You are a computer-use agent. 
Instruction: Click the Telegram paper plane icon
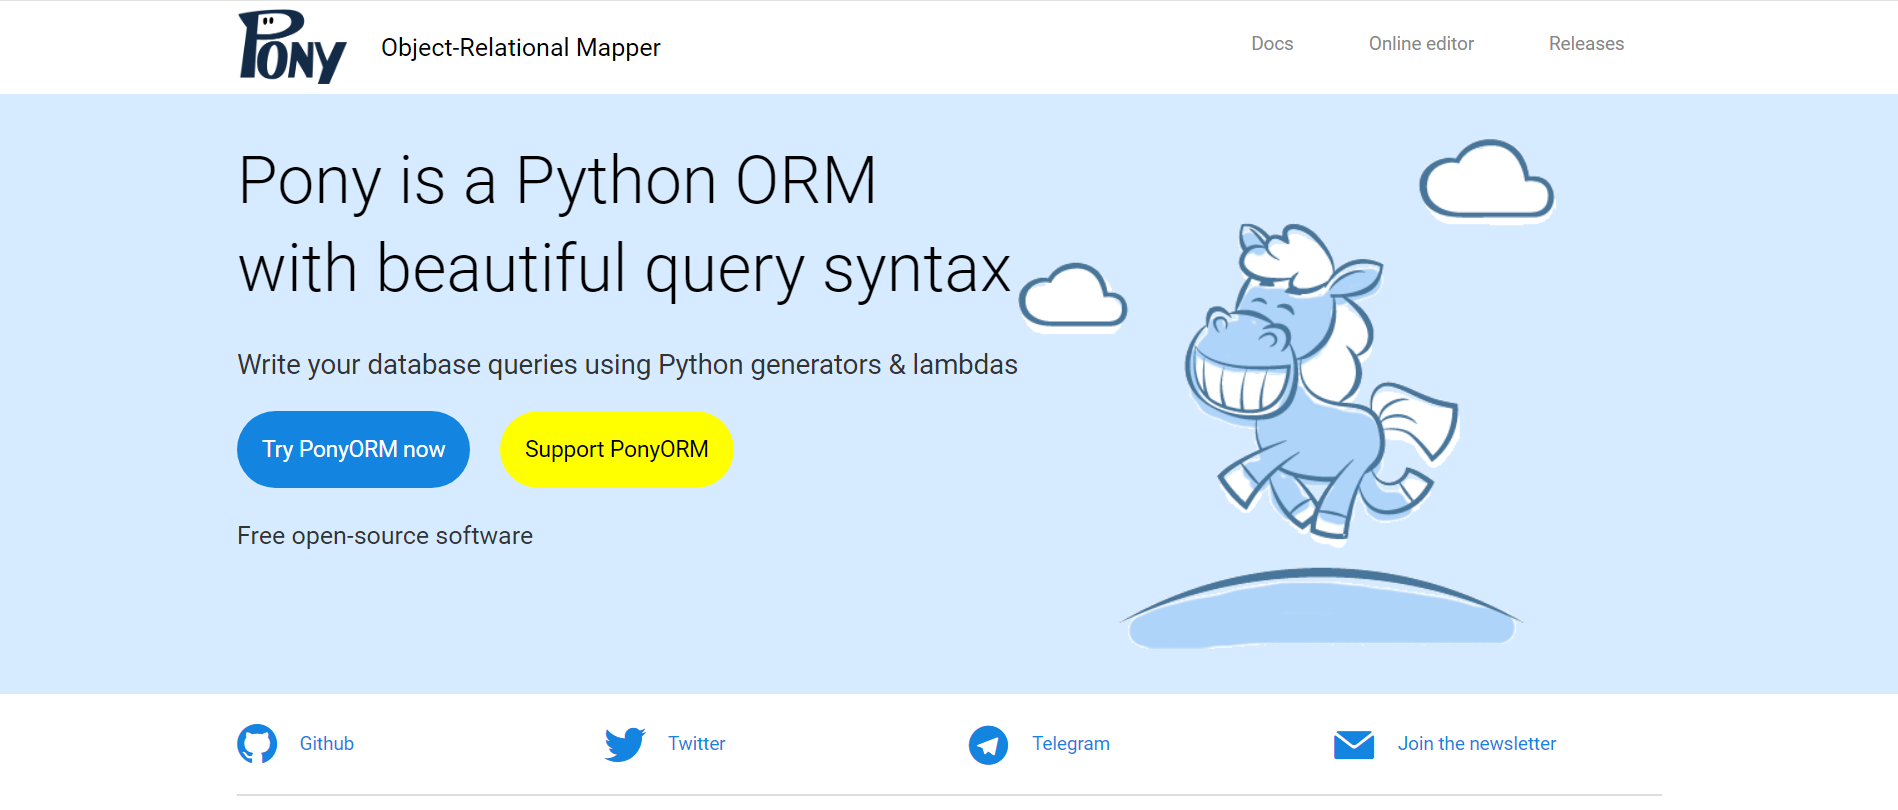(988, 745)
